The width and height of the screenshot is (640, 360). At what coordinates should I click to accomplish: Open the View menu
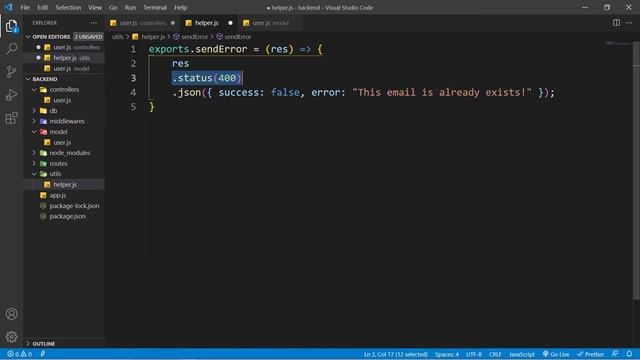coord(95,7)
